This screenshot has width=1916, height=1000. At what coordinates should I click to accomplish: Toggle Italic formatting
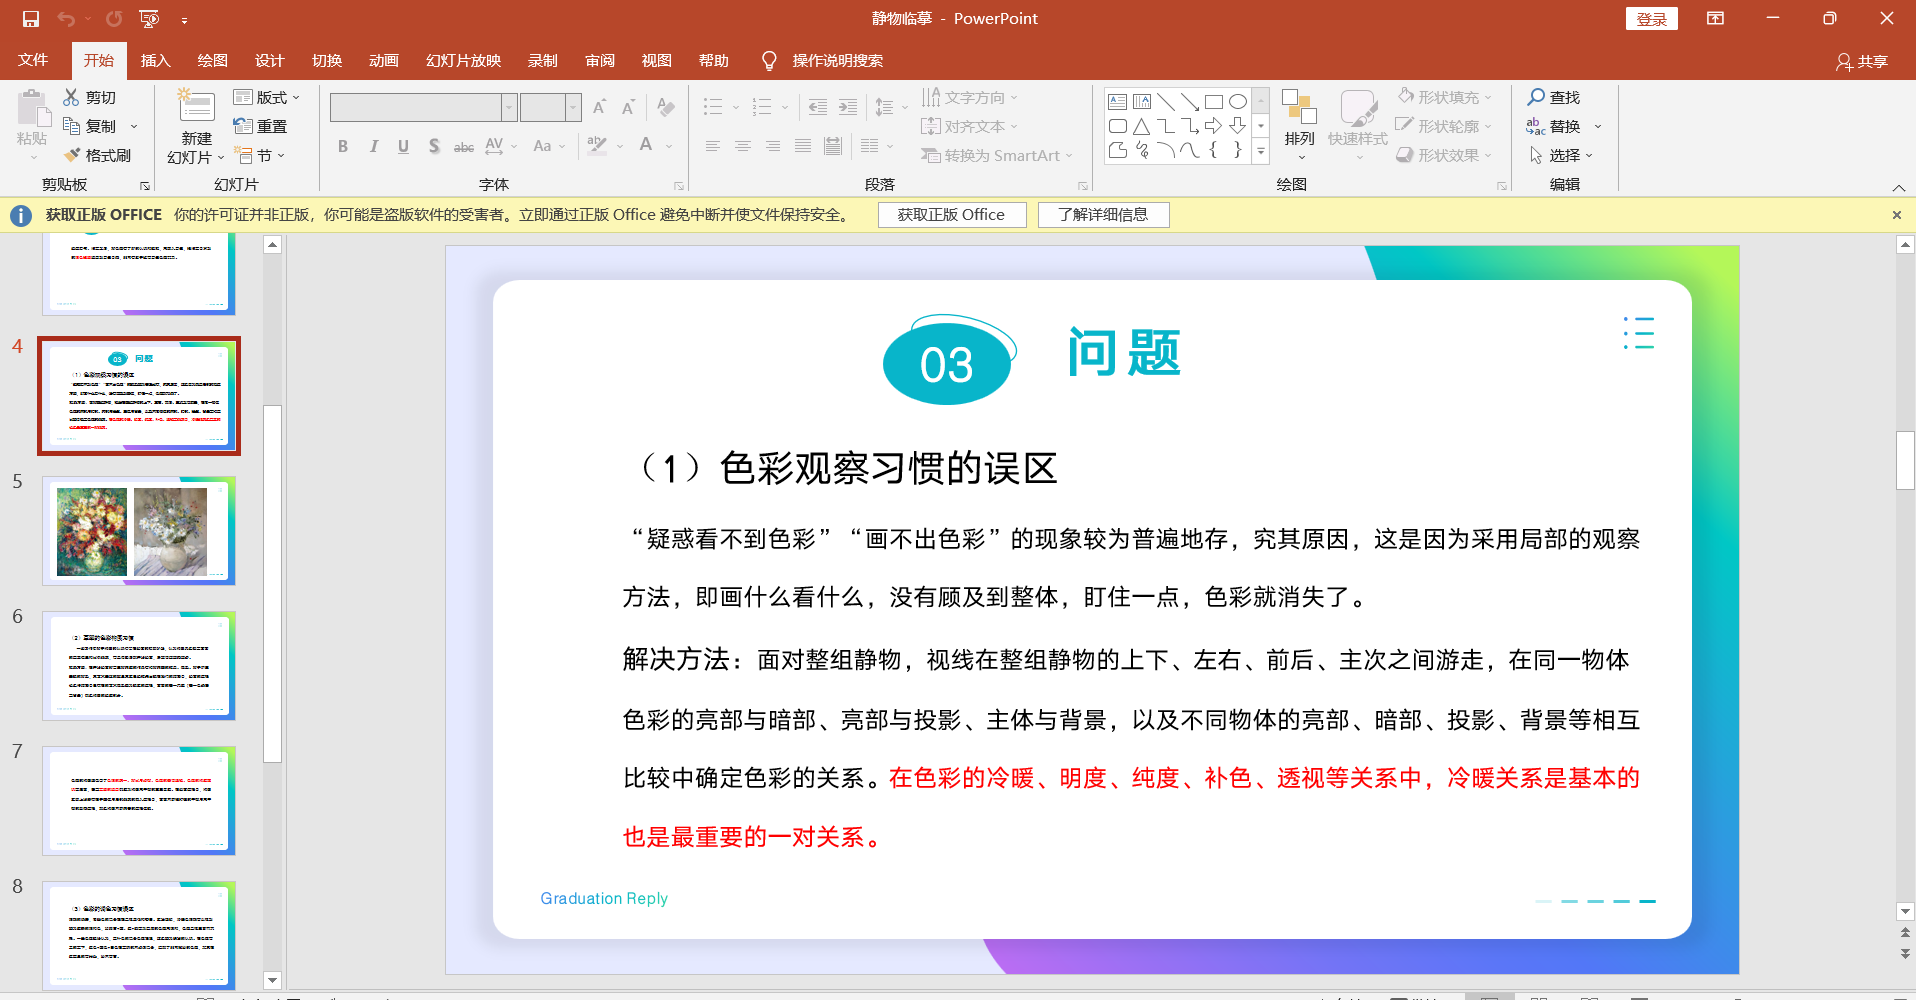click(x=373, y=146)
